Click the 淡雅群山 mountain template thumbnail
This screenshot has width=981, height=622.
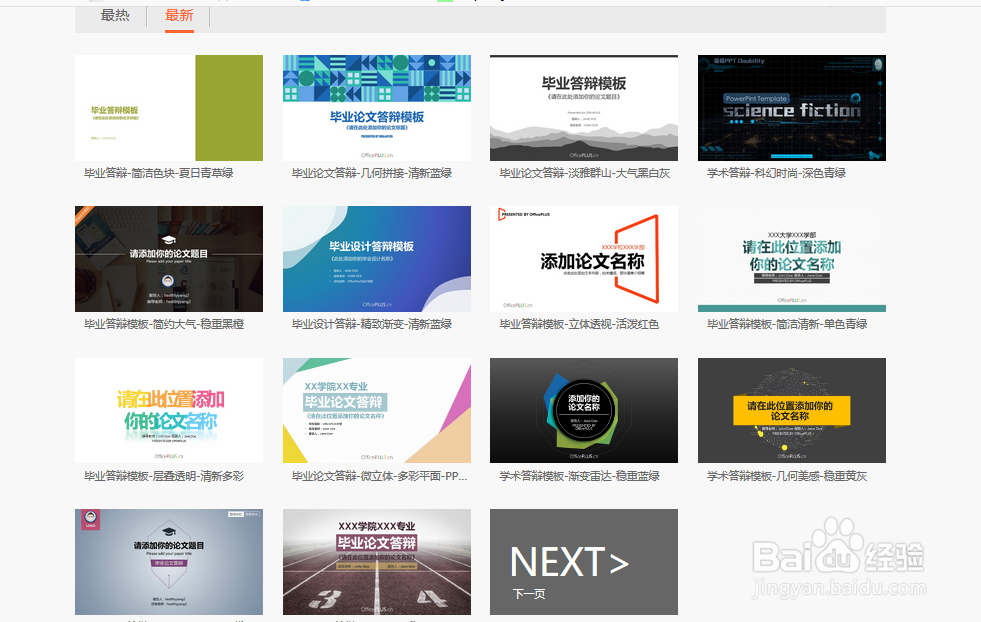583,108
